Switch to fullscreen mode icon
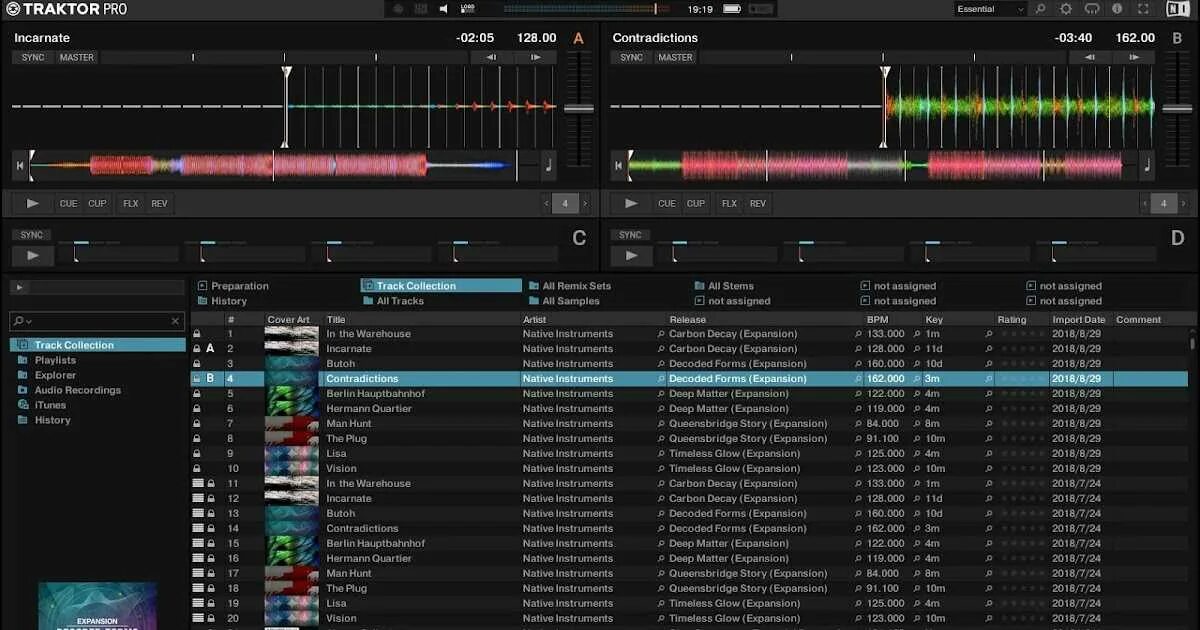Screen dimensions: 1200x630 click(x=1143, y=9)
